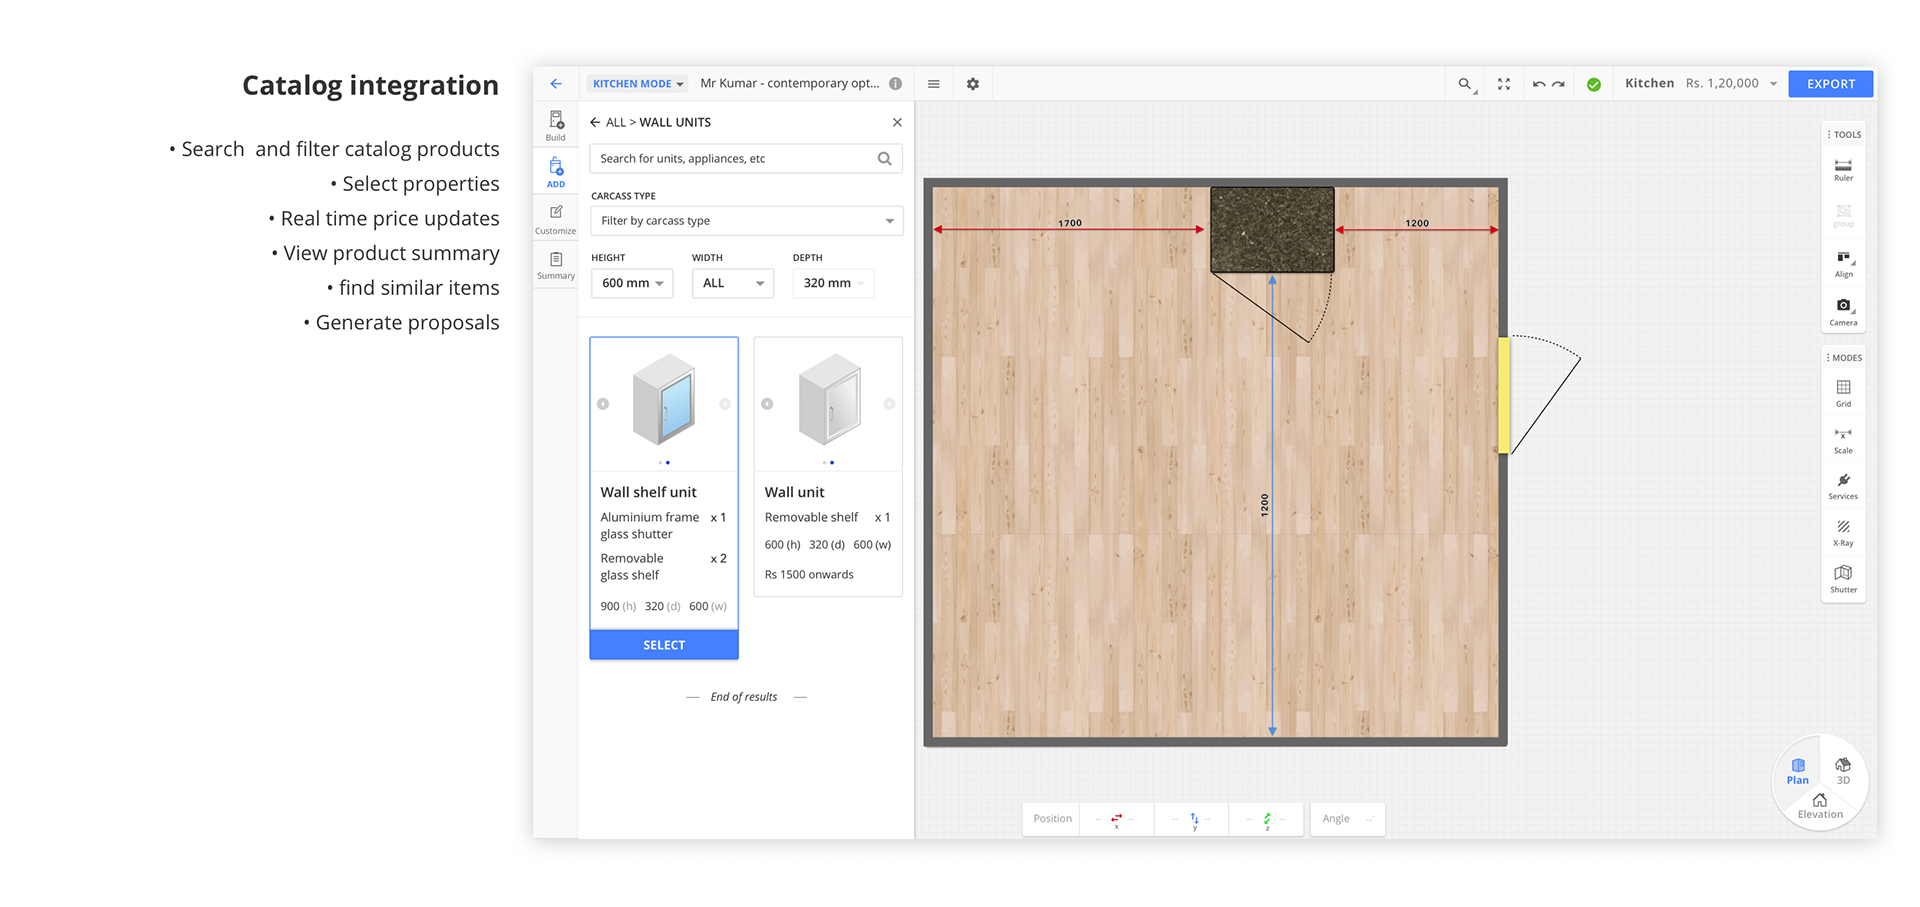Click the Position Y input field

point(1193,819)
